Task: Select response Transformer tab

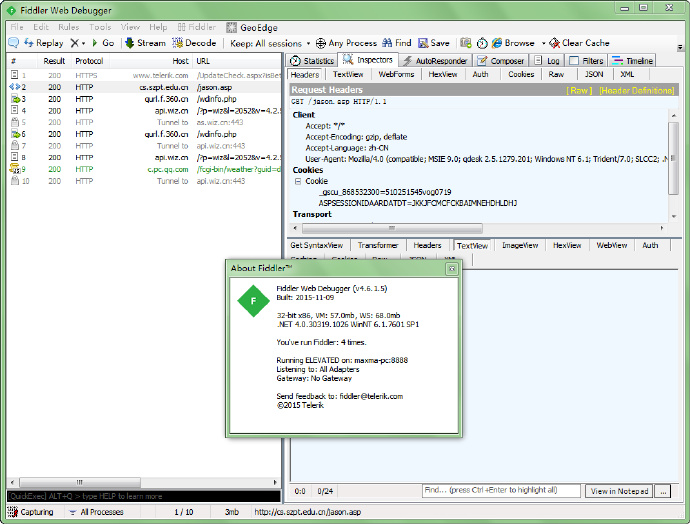Action: [378, 245]
